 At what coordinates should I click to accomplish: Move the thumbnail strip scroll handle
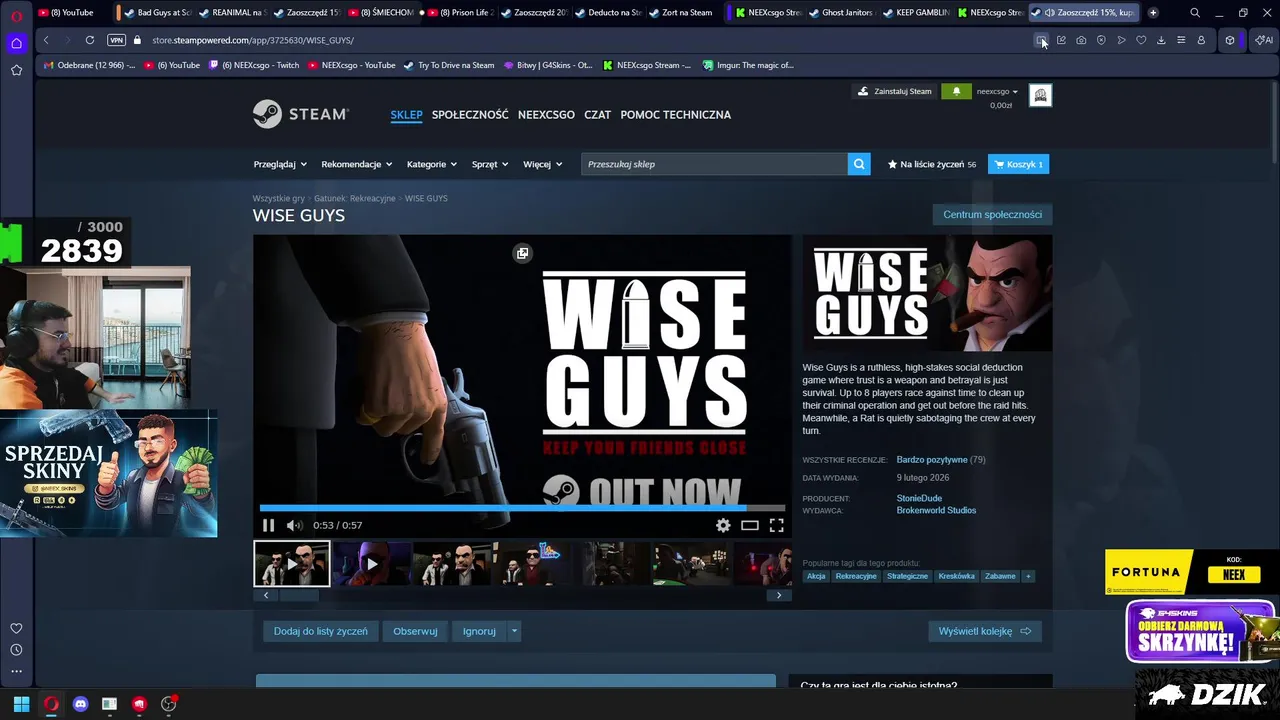(x=298, y=595)
